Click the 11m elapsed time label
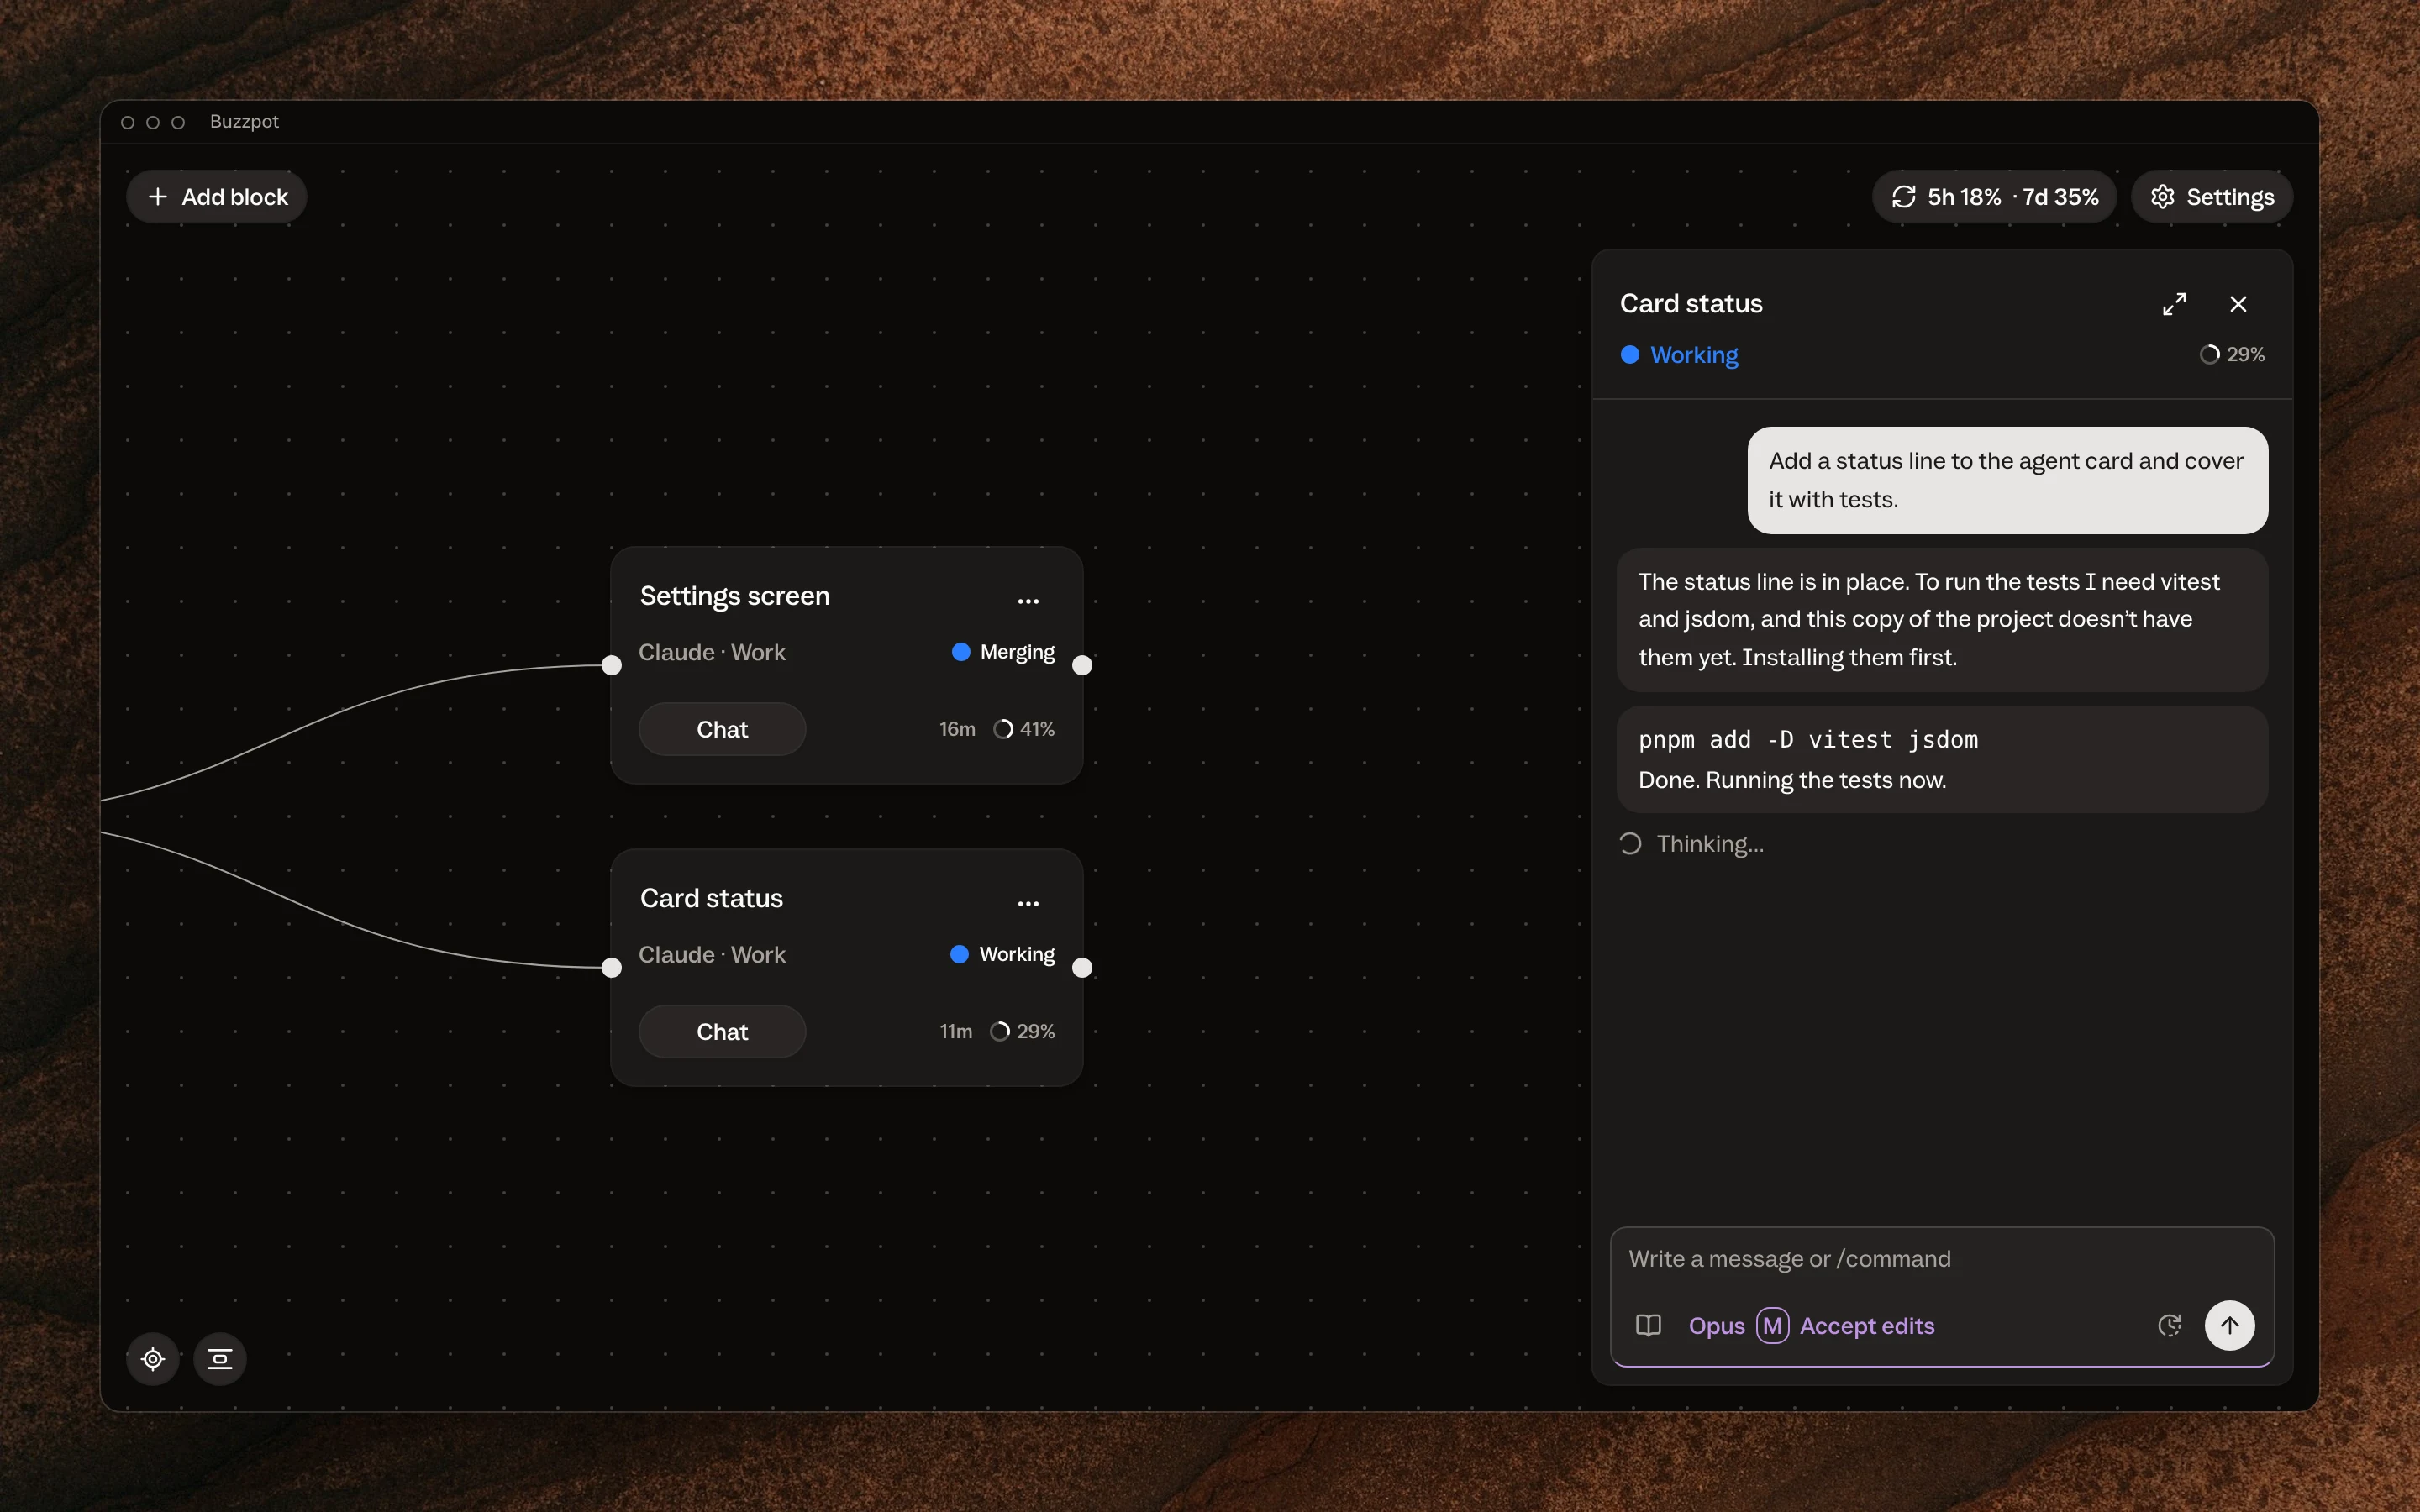Screen dimensions: 2420x1512 pyautogui.click(x=956, y=1031)
